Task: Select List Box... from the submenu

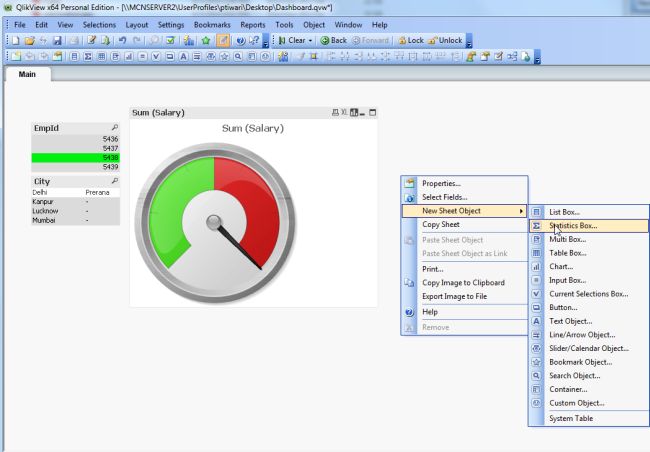Action: tap(589, 212)
